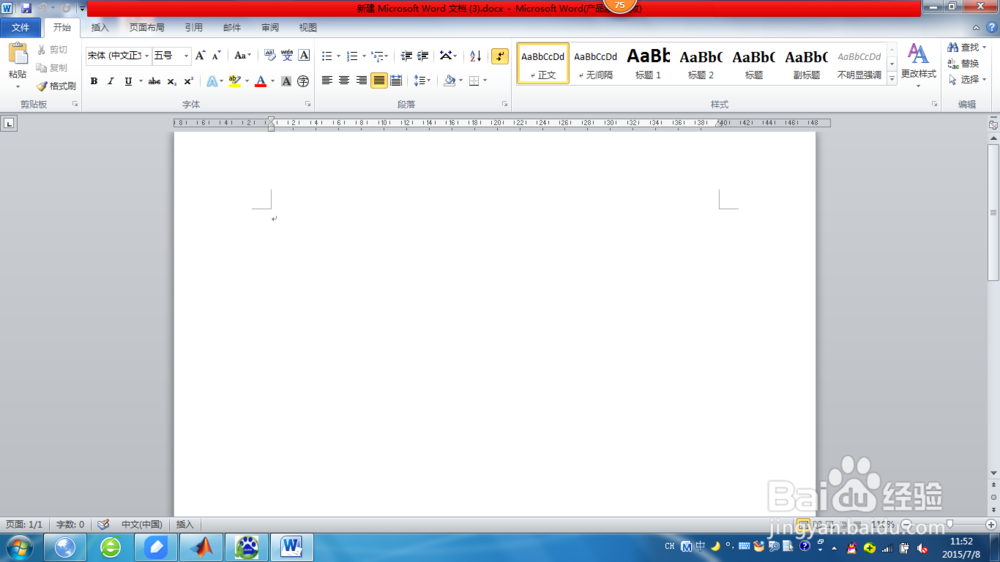Open MATLAB from the taskbar
Screen dimensions: 1000x562
(202, 547)
